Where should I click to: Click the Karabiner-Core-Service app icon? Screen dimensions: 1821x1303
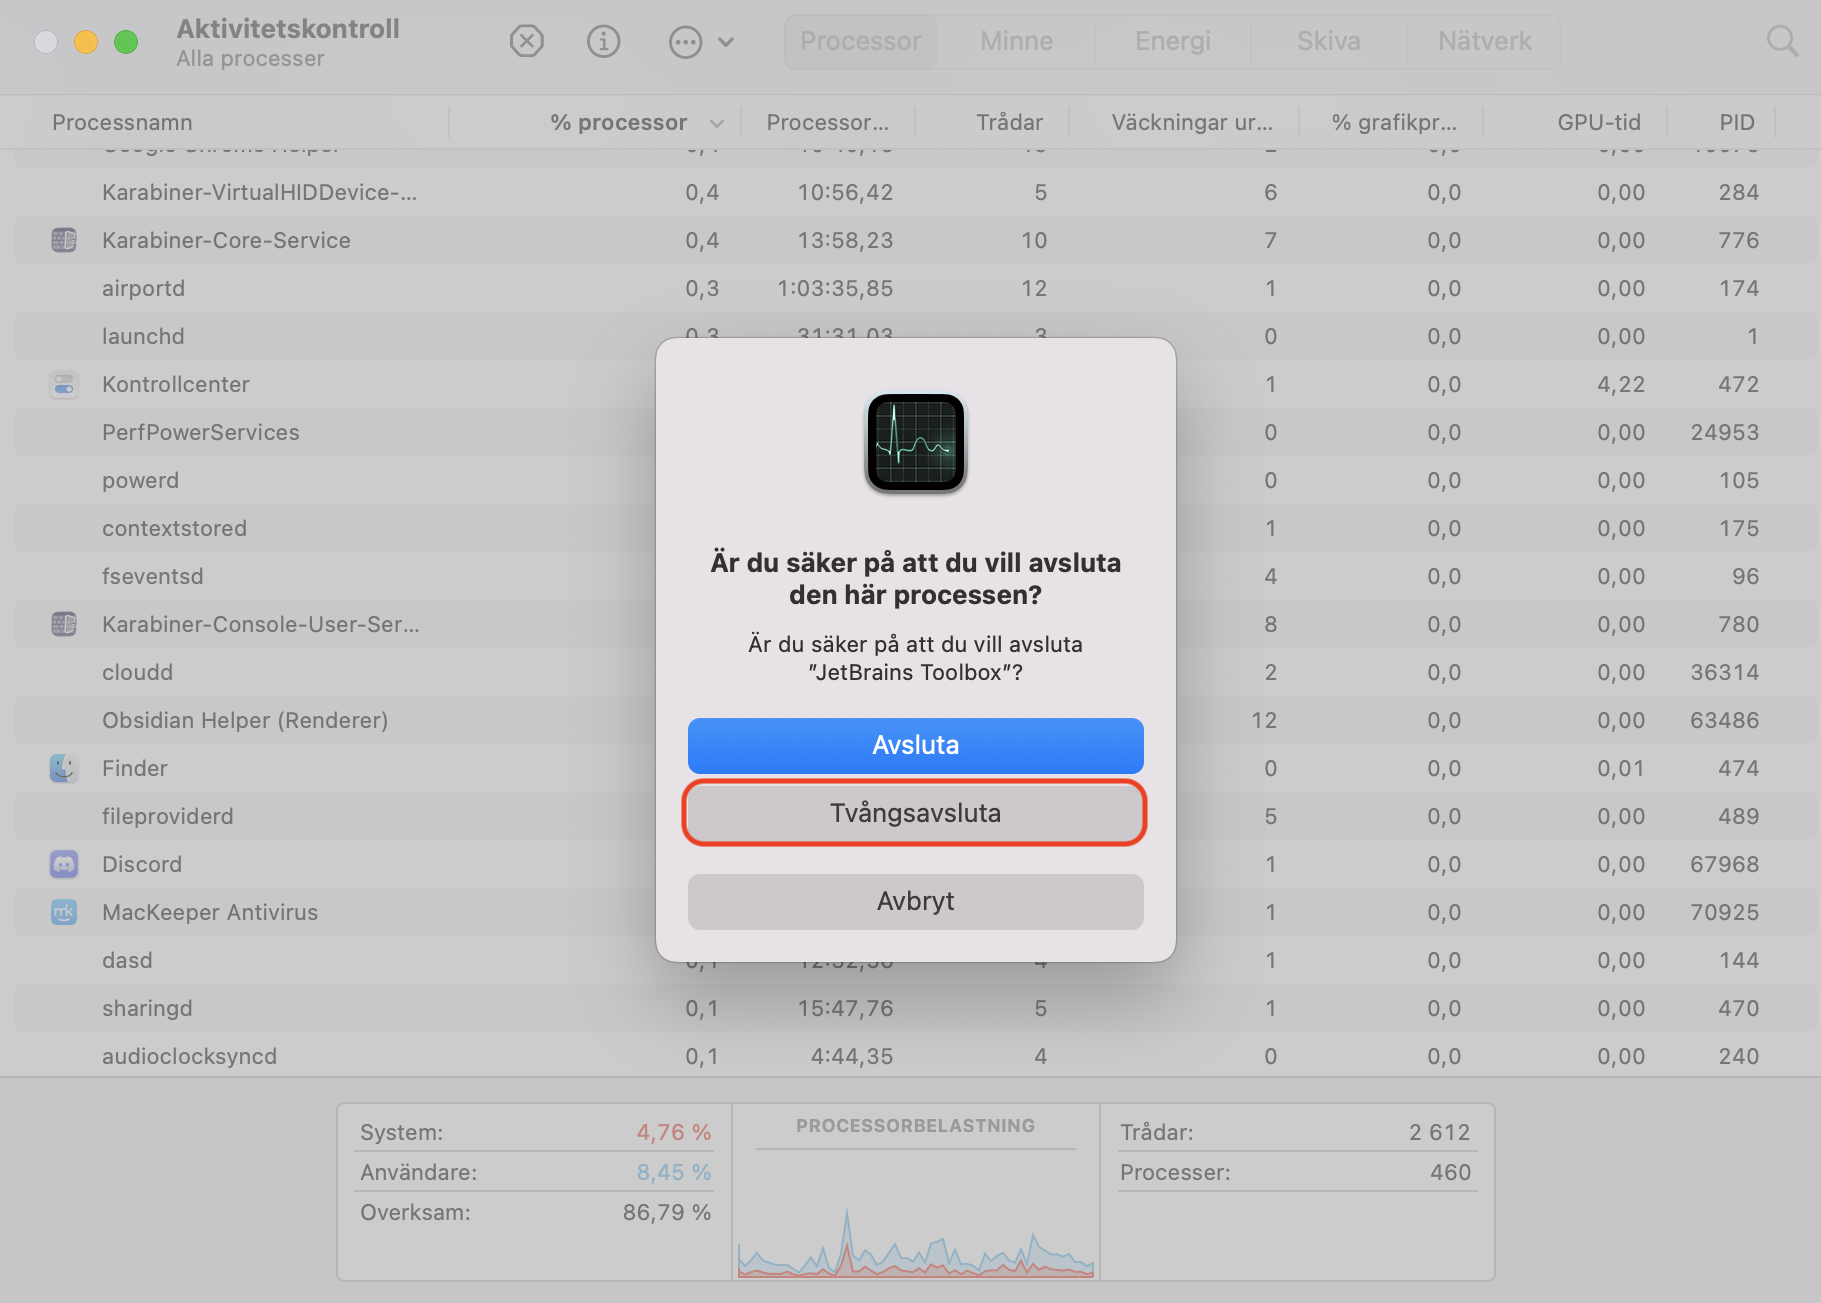[x=64, y=240]
